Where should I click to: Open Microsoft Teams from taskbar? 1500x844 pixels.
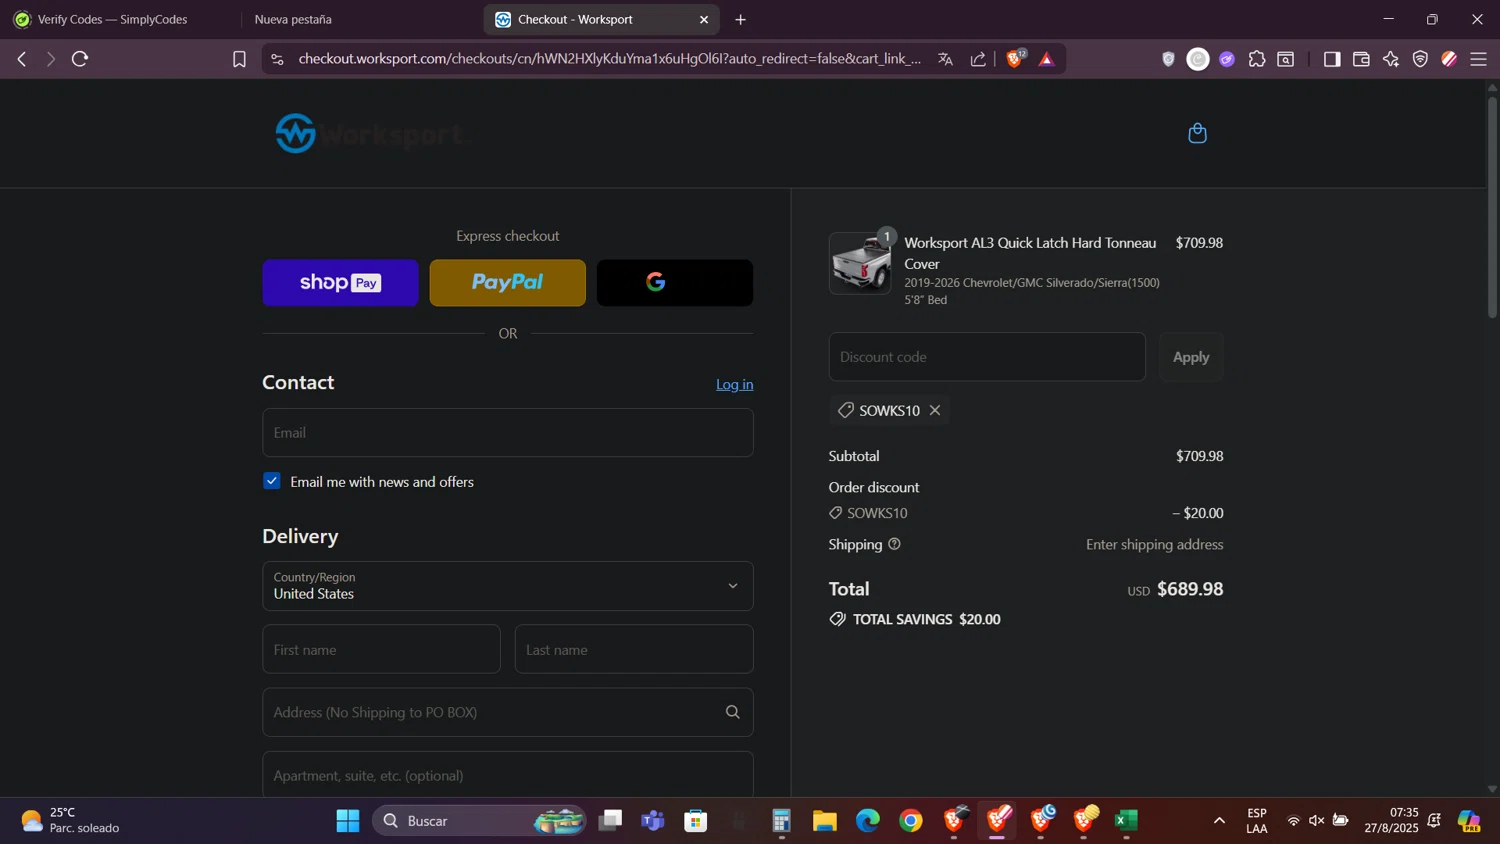point(653,821)
